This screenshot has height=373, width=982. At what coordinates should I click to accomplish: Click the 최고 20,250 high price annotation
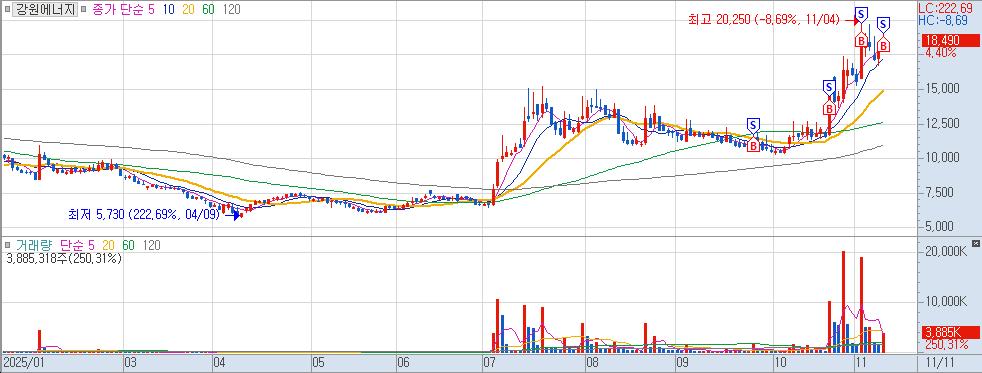(763, 20)
